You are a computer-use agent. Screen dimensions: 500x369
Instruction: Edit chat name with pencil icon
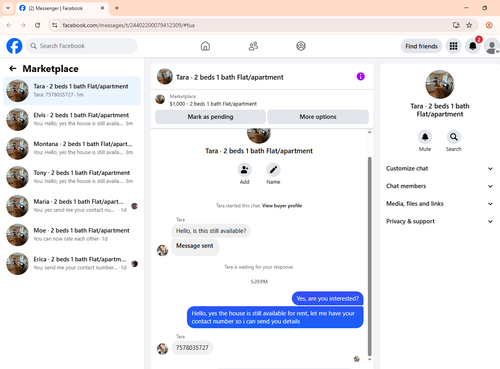[x=273, y=170]
